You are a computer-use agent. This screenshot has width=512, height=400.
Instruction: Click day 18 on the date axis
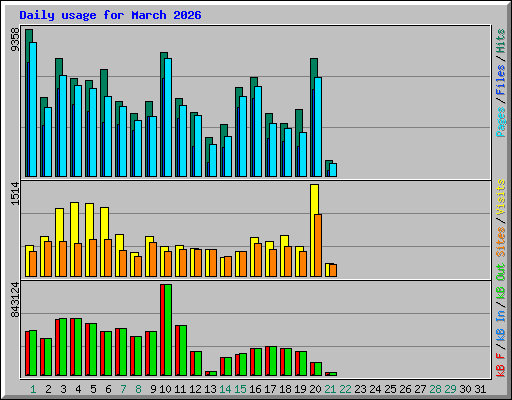(285, 389)
